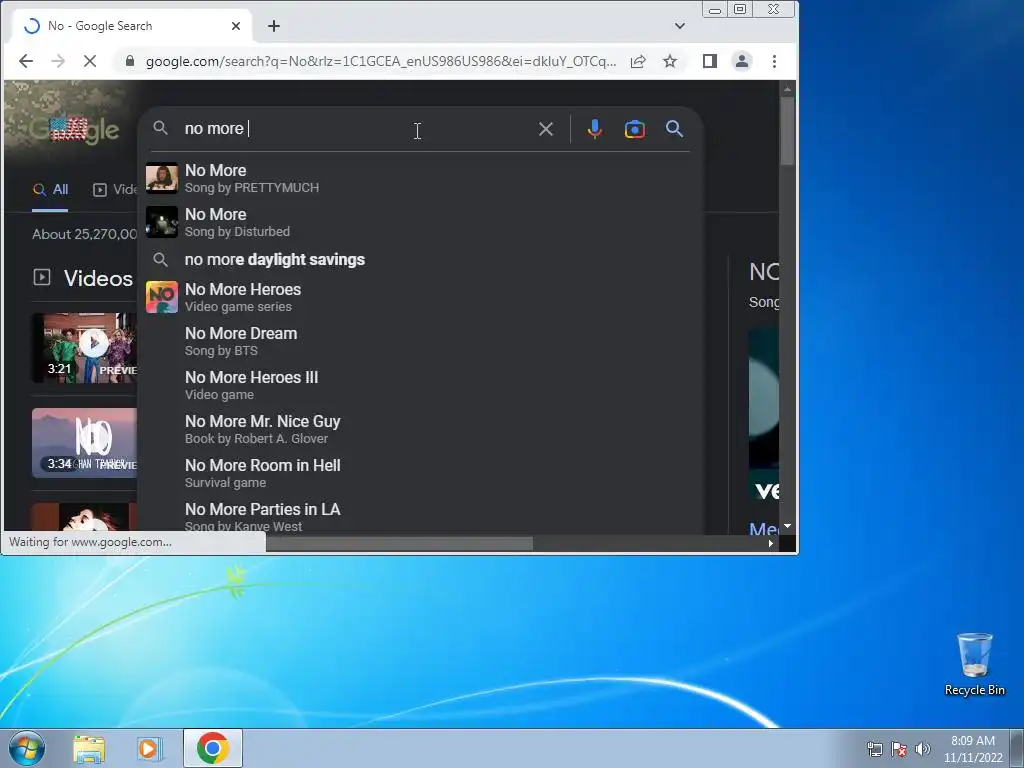Click the Videos section heading

click(x=98, y=278)
